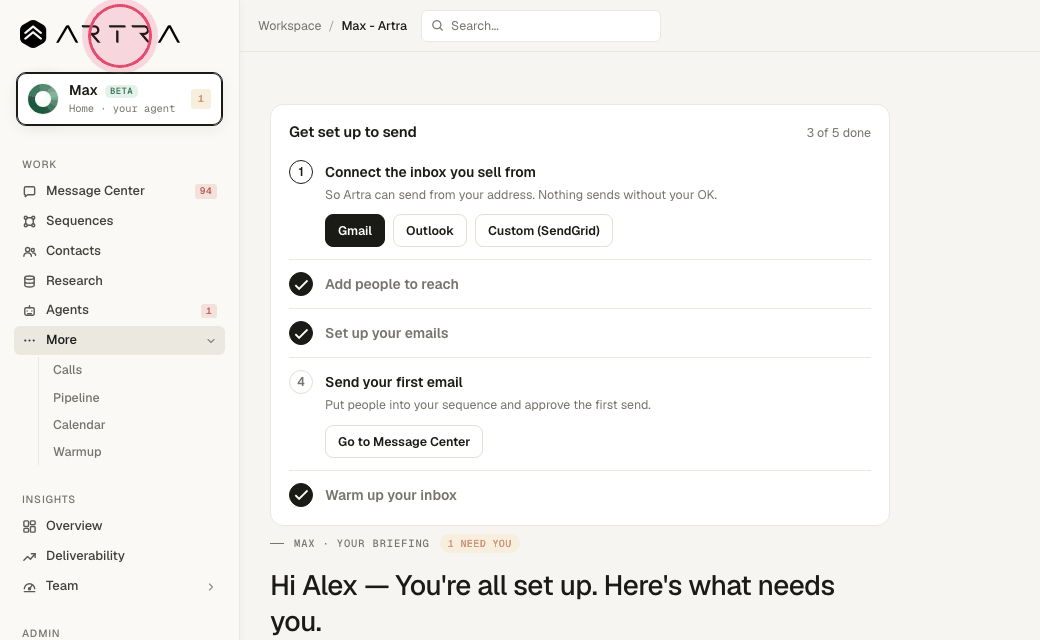Click the Team gauge icon
Screen dimensions: 1040x640
29,587
